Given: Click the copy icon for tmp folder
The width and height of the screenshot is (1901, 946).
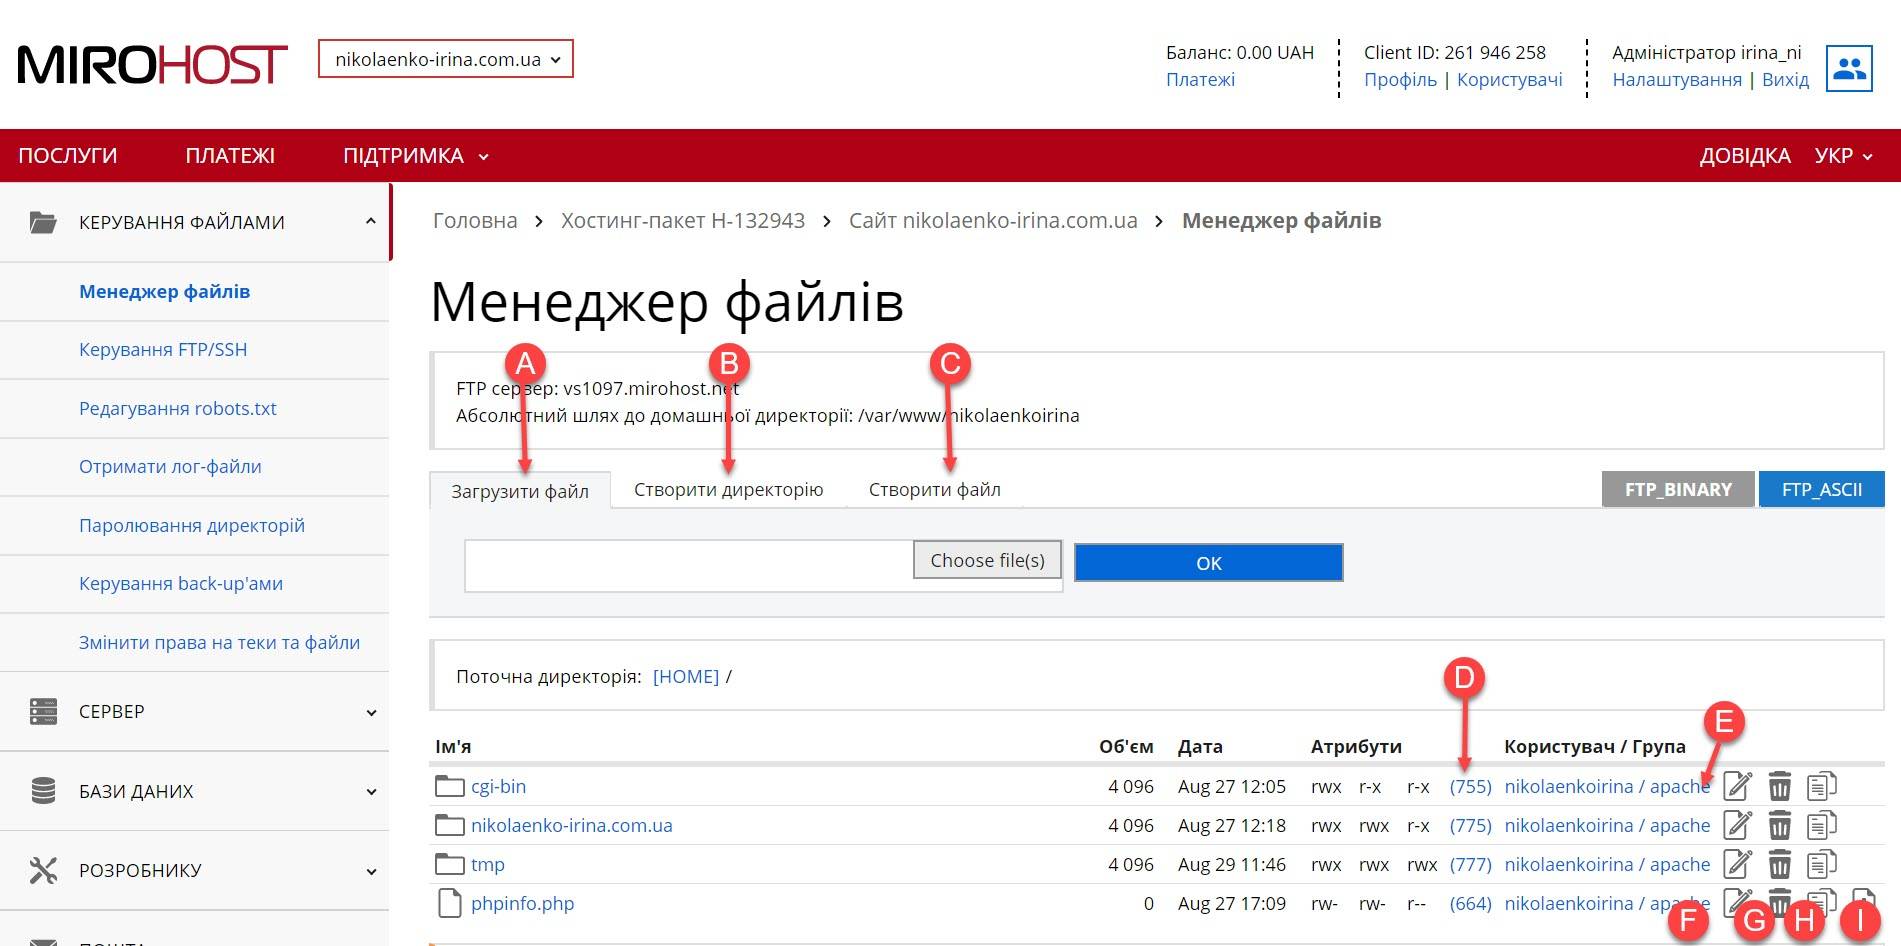Looking at the screenshot, I should (x=1822, y=864).
